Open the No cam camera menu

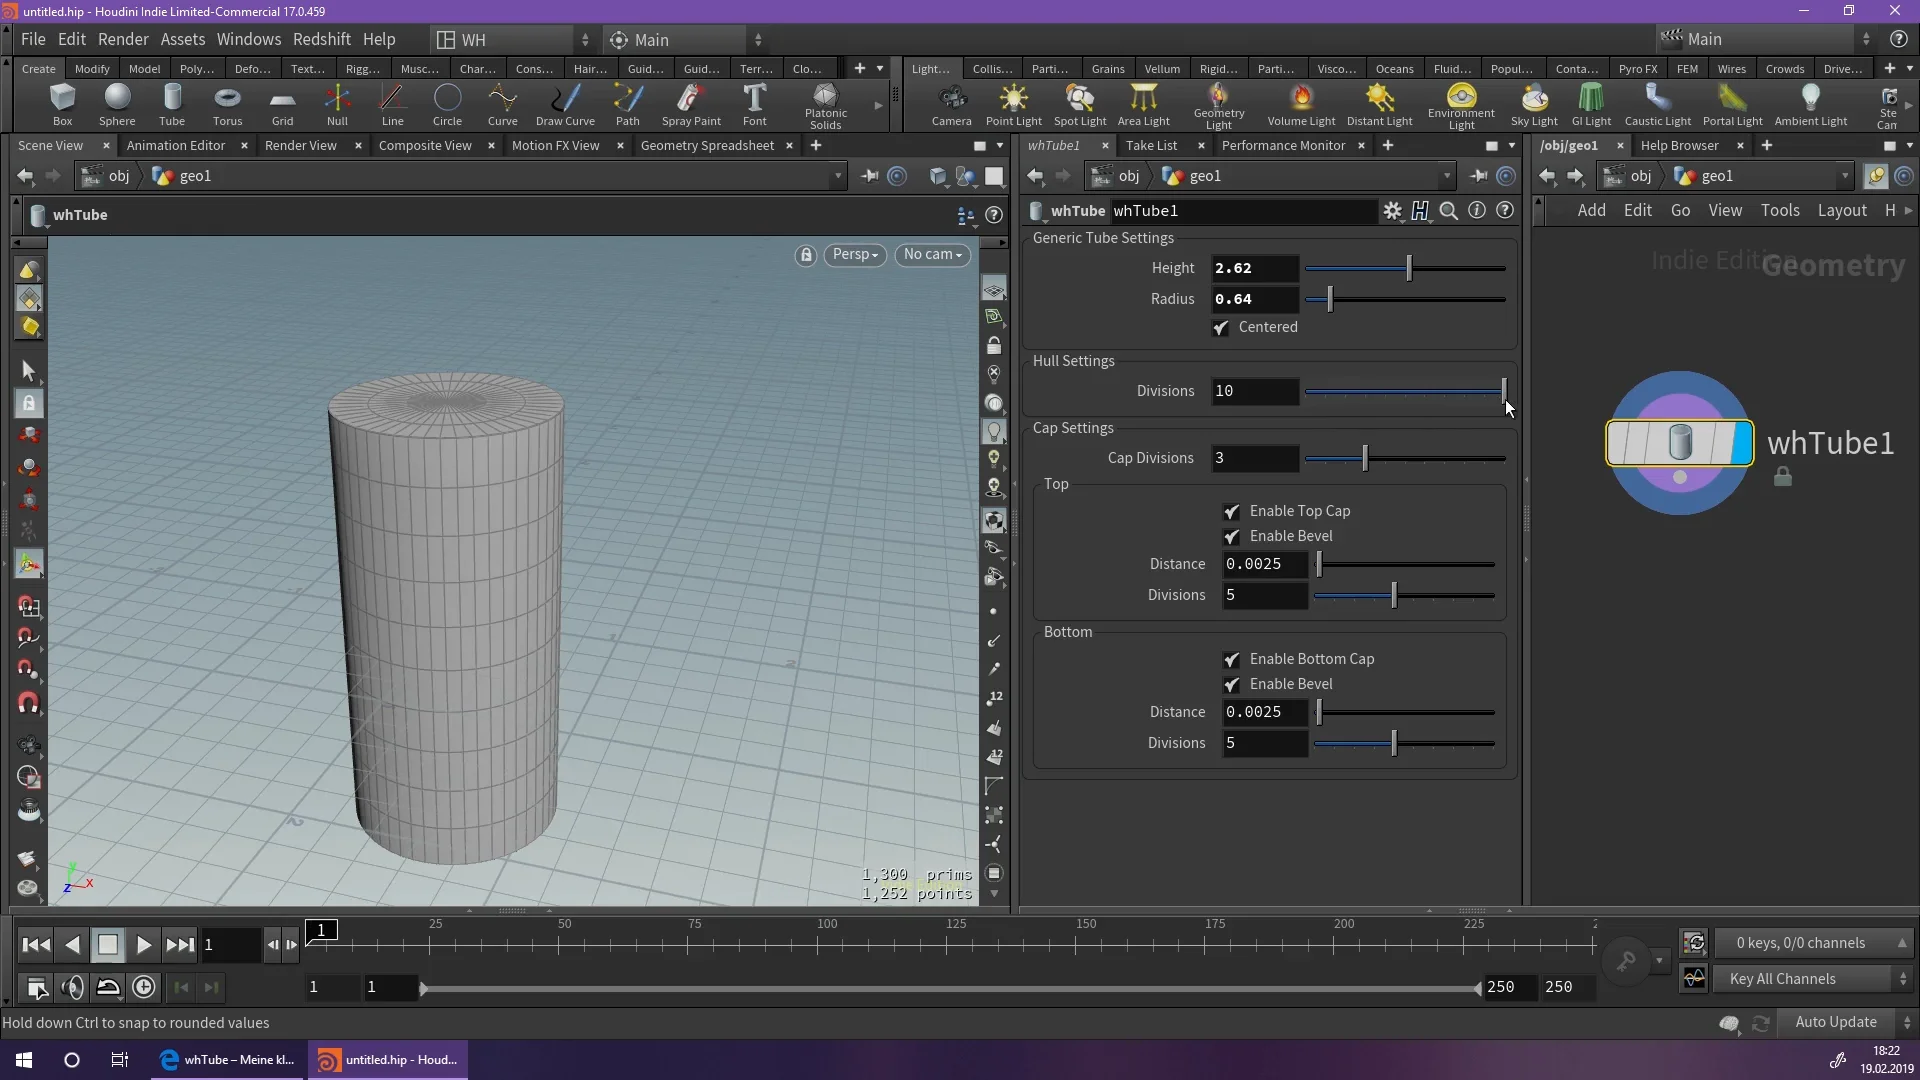(x=932, y=255)
